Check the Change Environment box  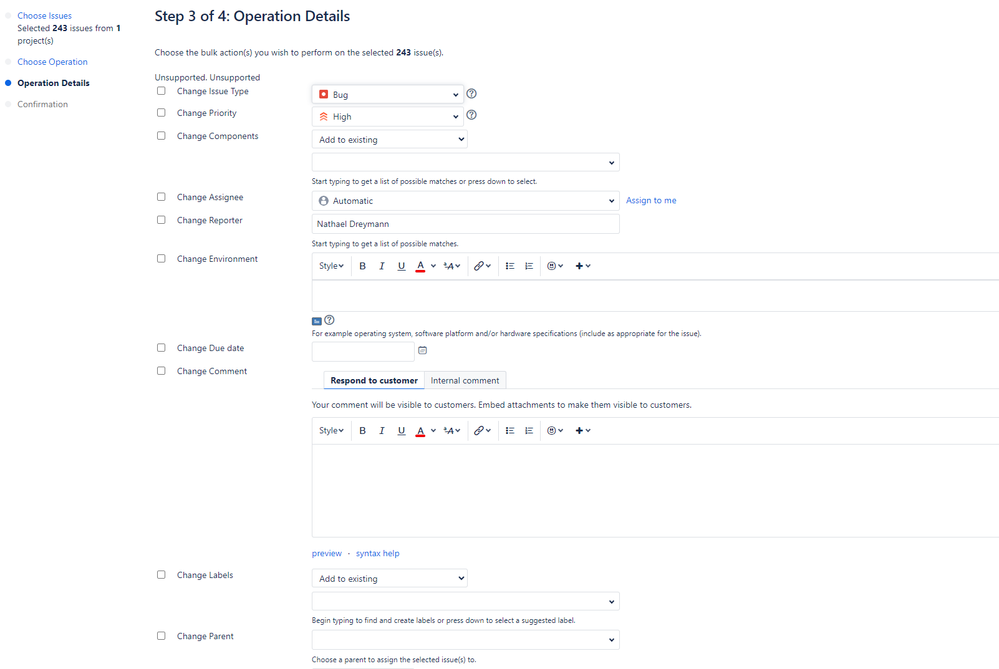tap(161, 259)
